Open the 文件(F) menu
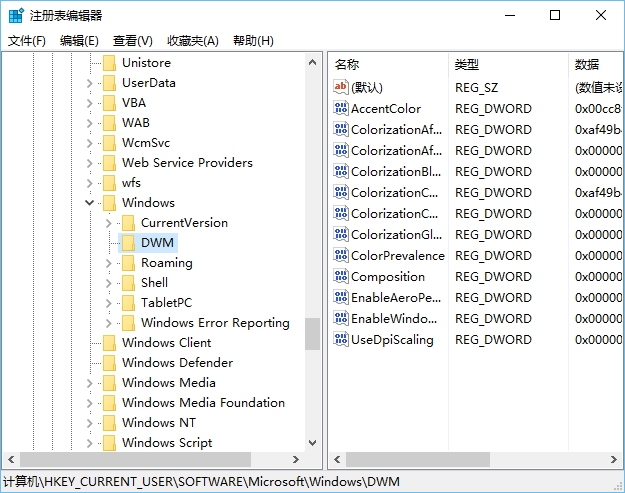The width and height of the screenshot is (625, 493). pyautogui.click(x=27, y=41)
